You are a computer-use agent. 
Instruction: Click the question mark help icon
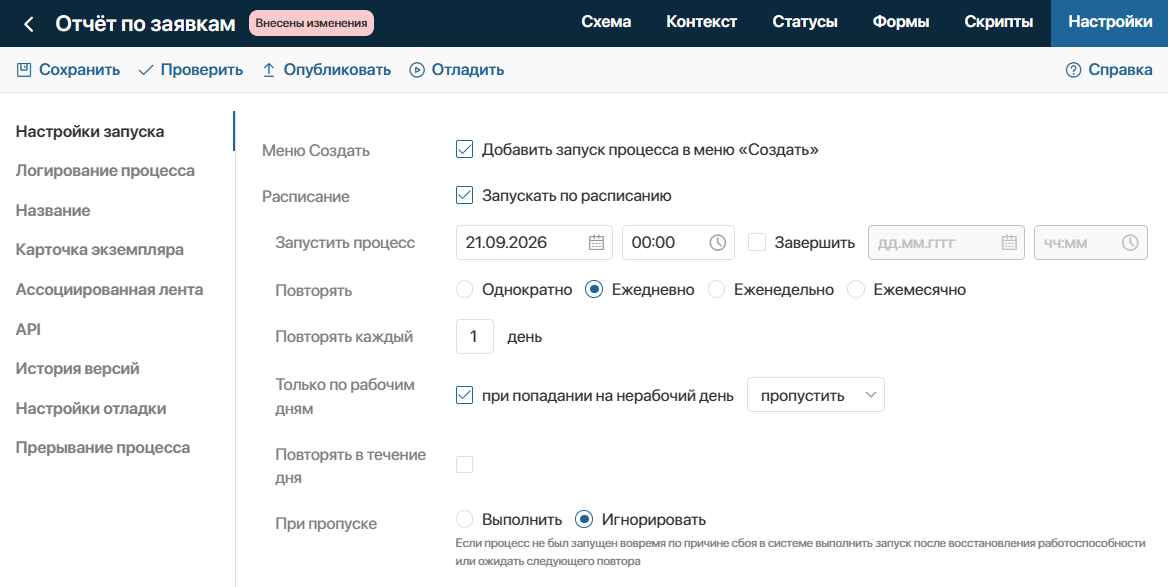click(1073, 70)
